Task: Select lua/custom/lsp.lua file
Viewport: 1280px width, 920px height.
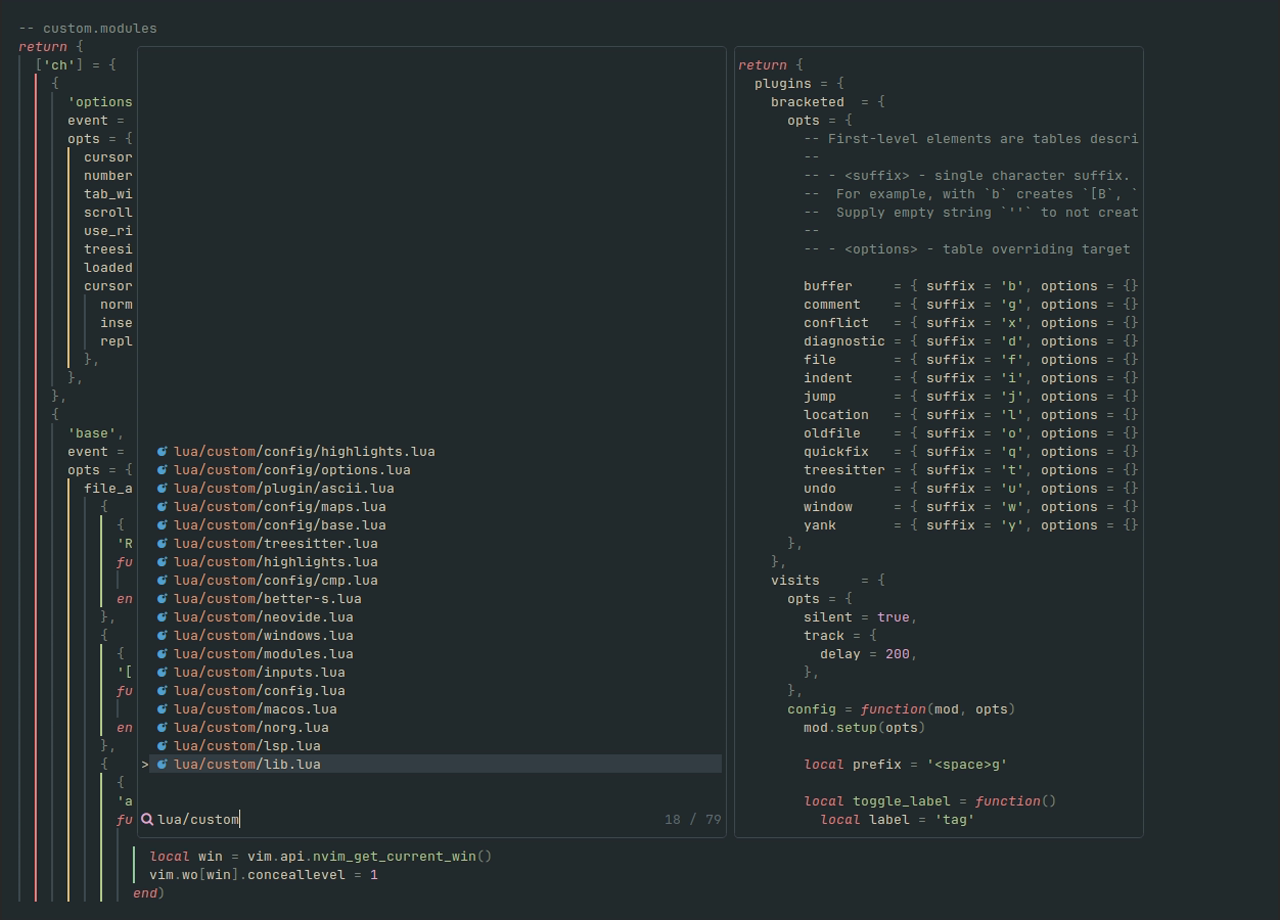Action: [x=247, y=746]
